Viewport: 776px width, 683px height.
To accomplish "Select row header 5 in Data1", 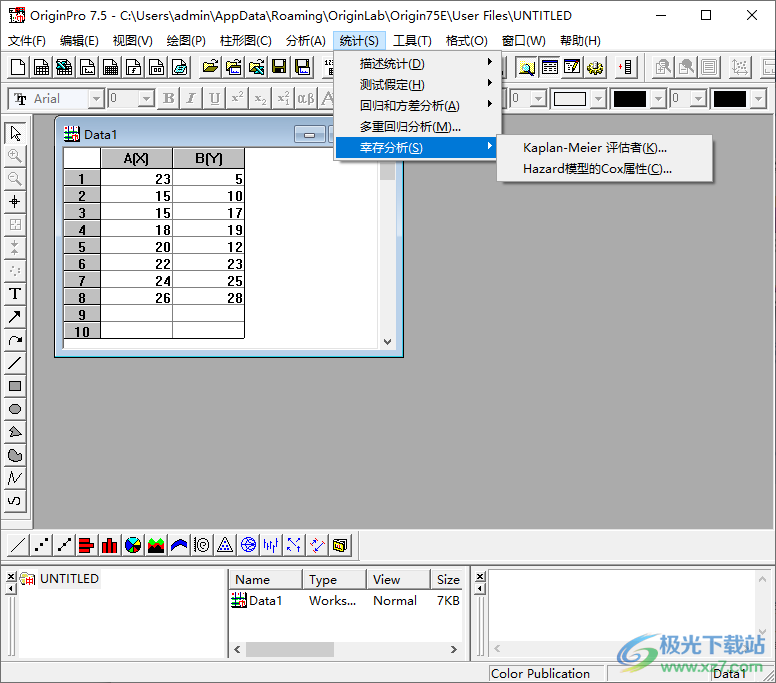I will click(82, 246).
